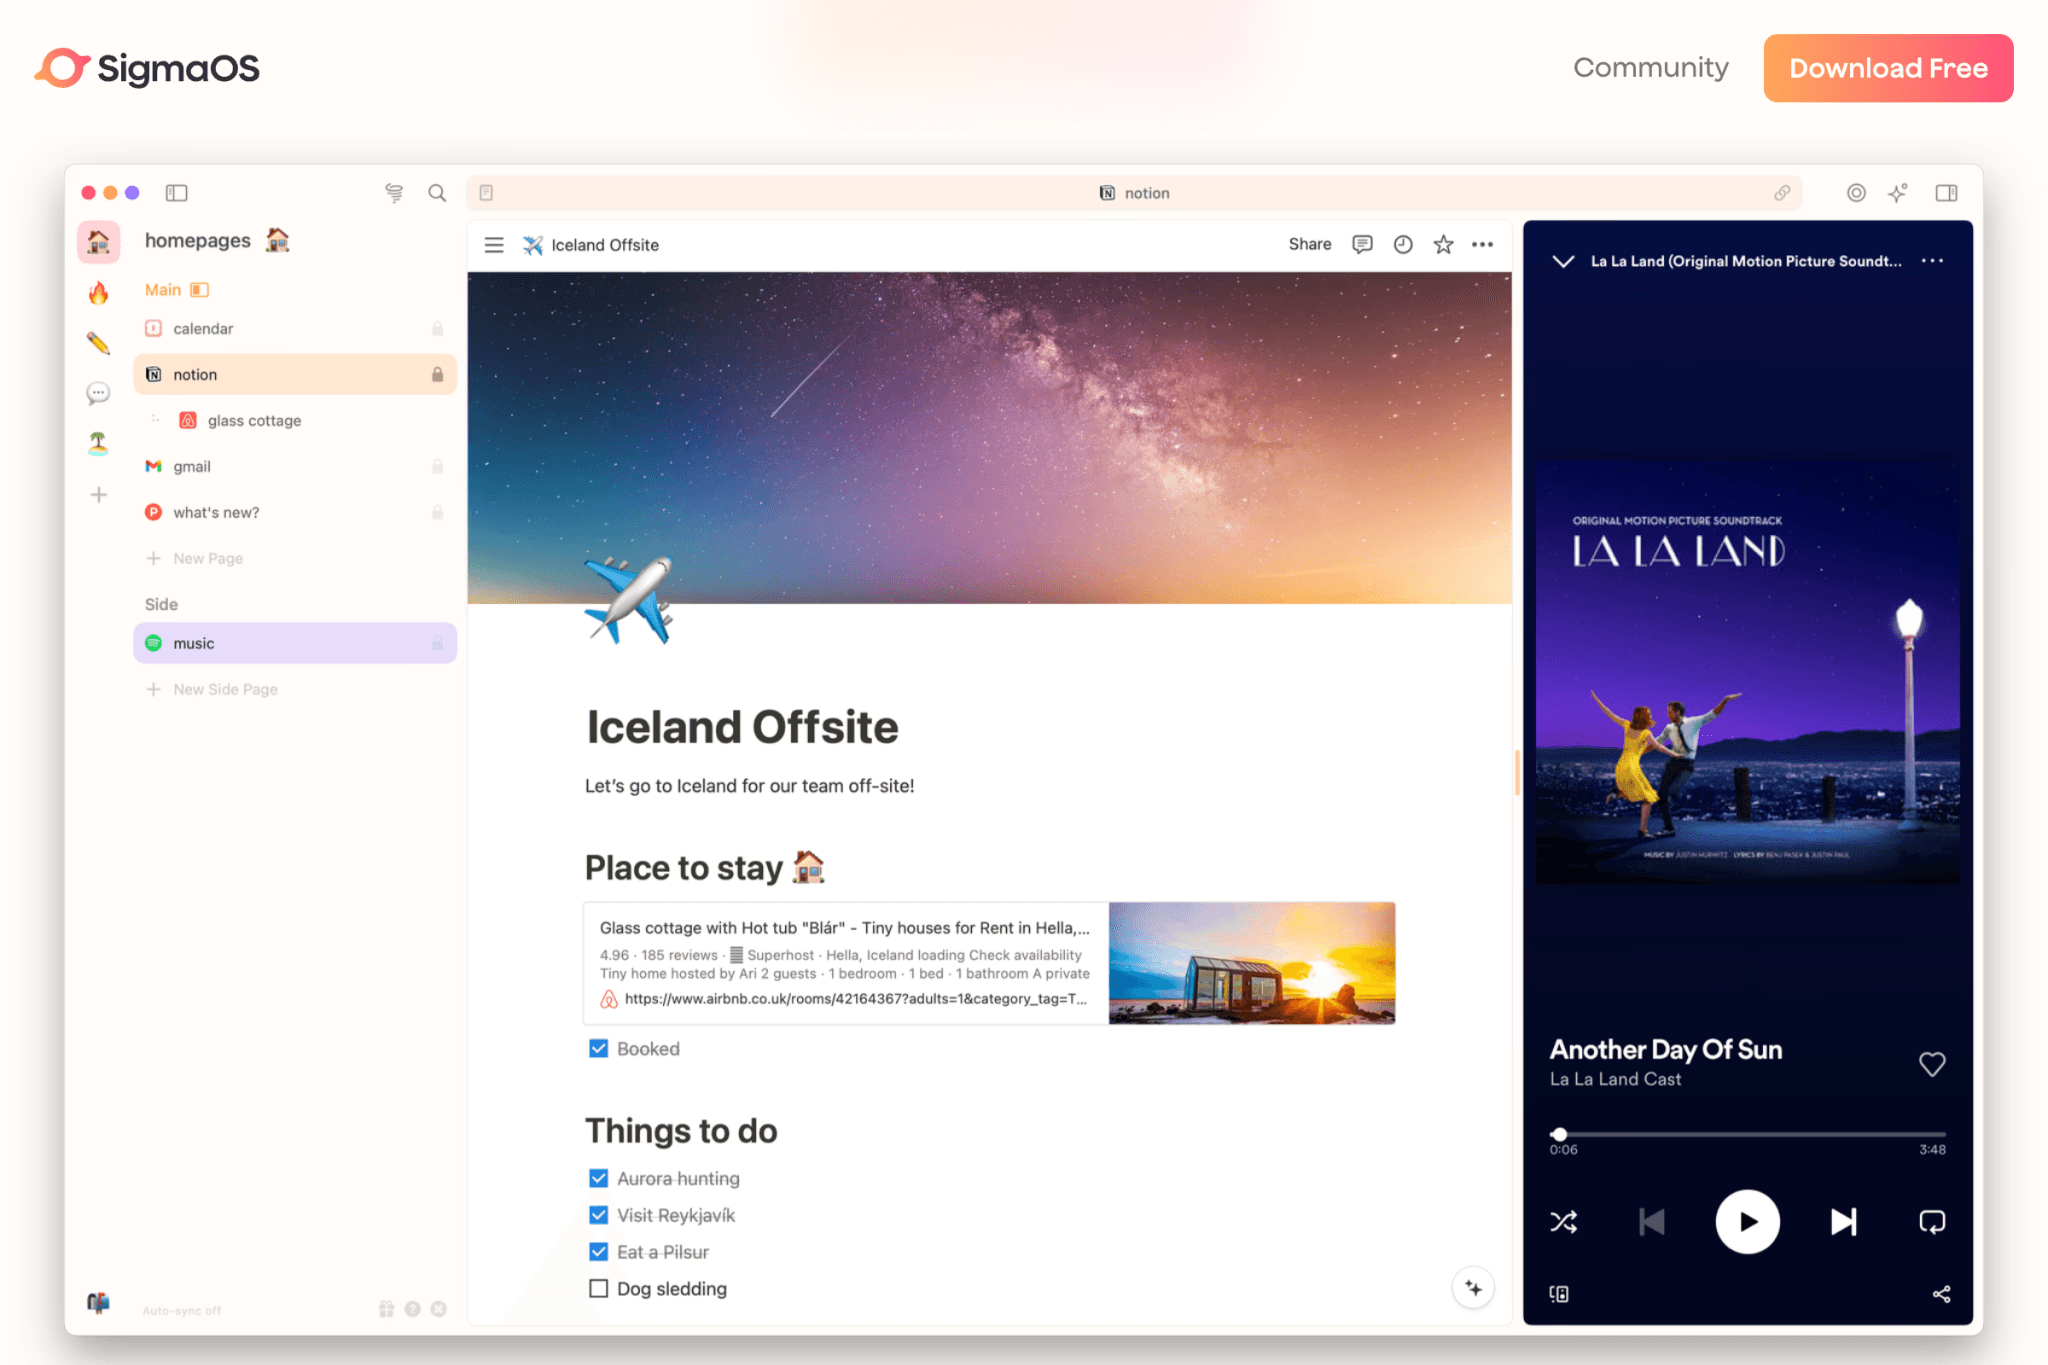Collapse the La La Land player via the chevron
The width and height of the screenshot is (2048, 1365).
(x=1563, y=261)
